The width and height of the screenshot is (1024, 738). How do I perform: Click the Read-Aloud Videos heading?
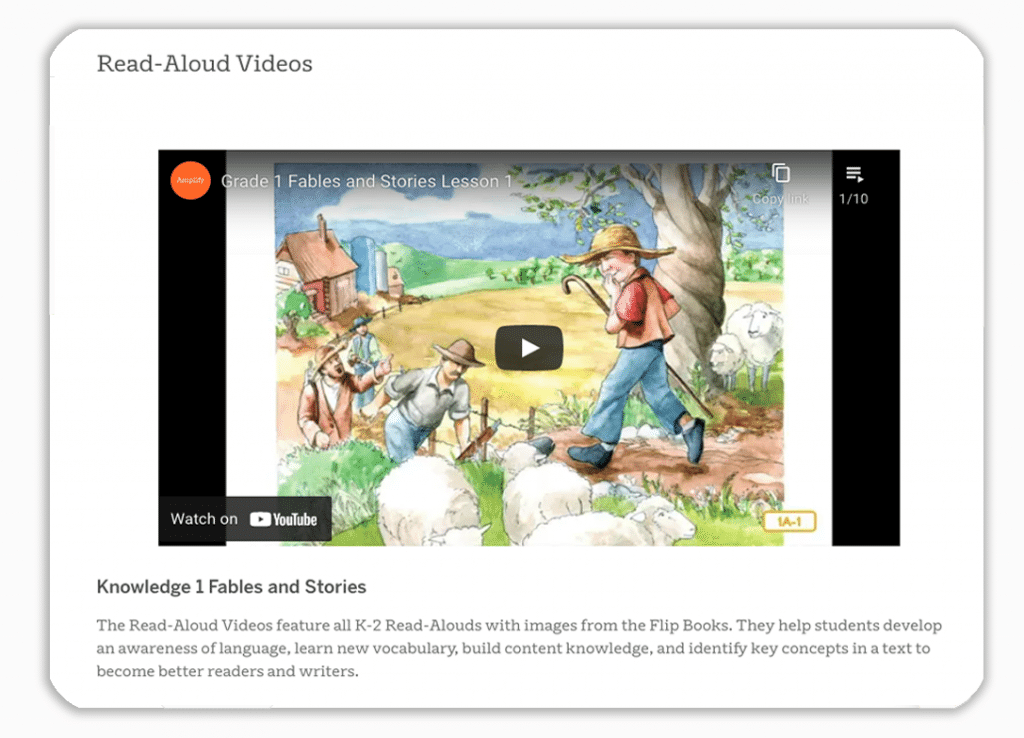click(204, 64)
